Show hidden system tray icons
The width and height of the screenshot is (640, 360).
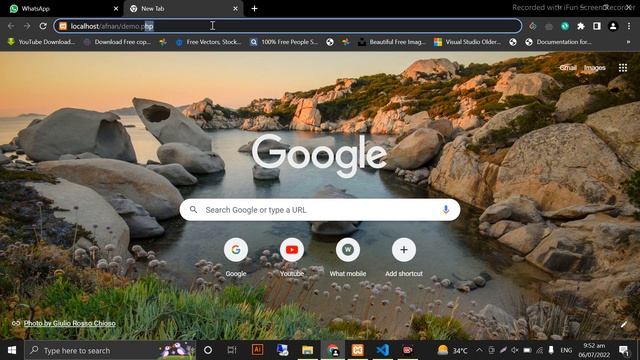pos(479,350)
